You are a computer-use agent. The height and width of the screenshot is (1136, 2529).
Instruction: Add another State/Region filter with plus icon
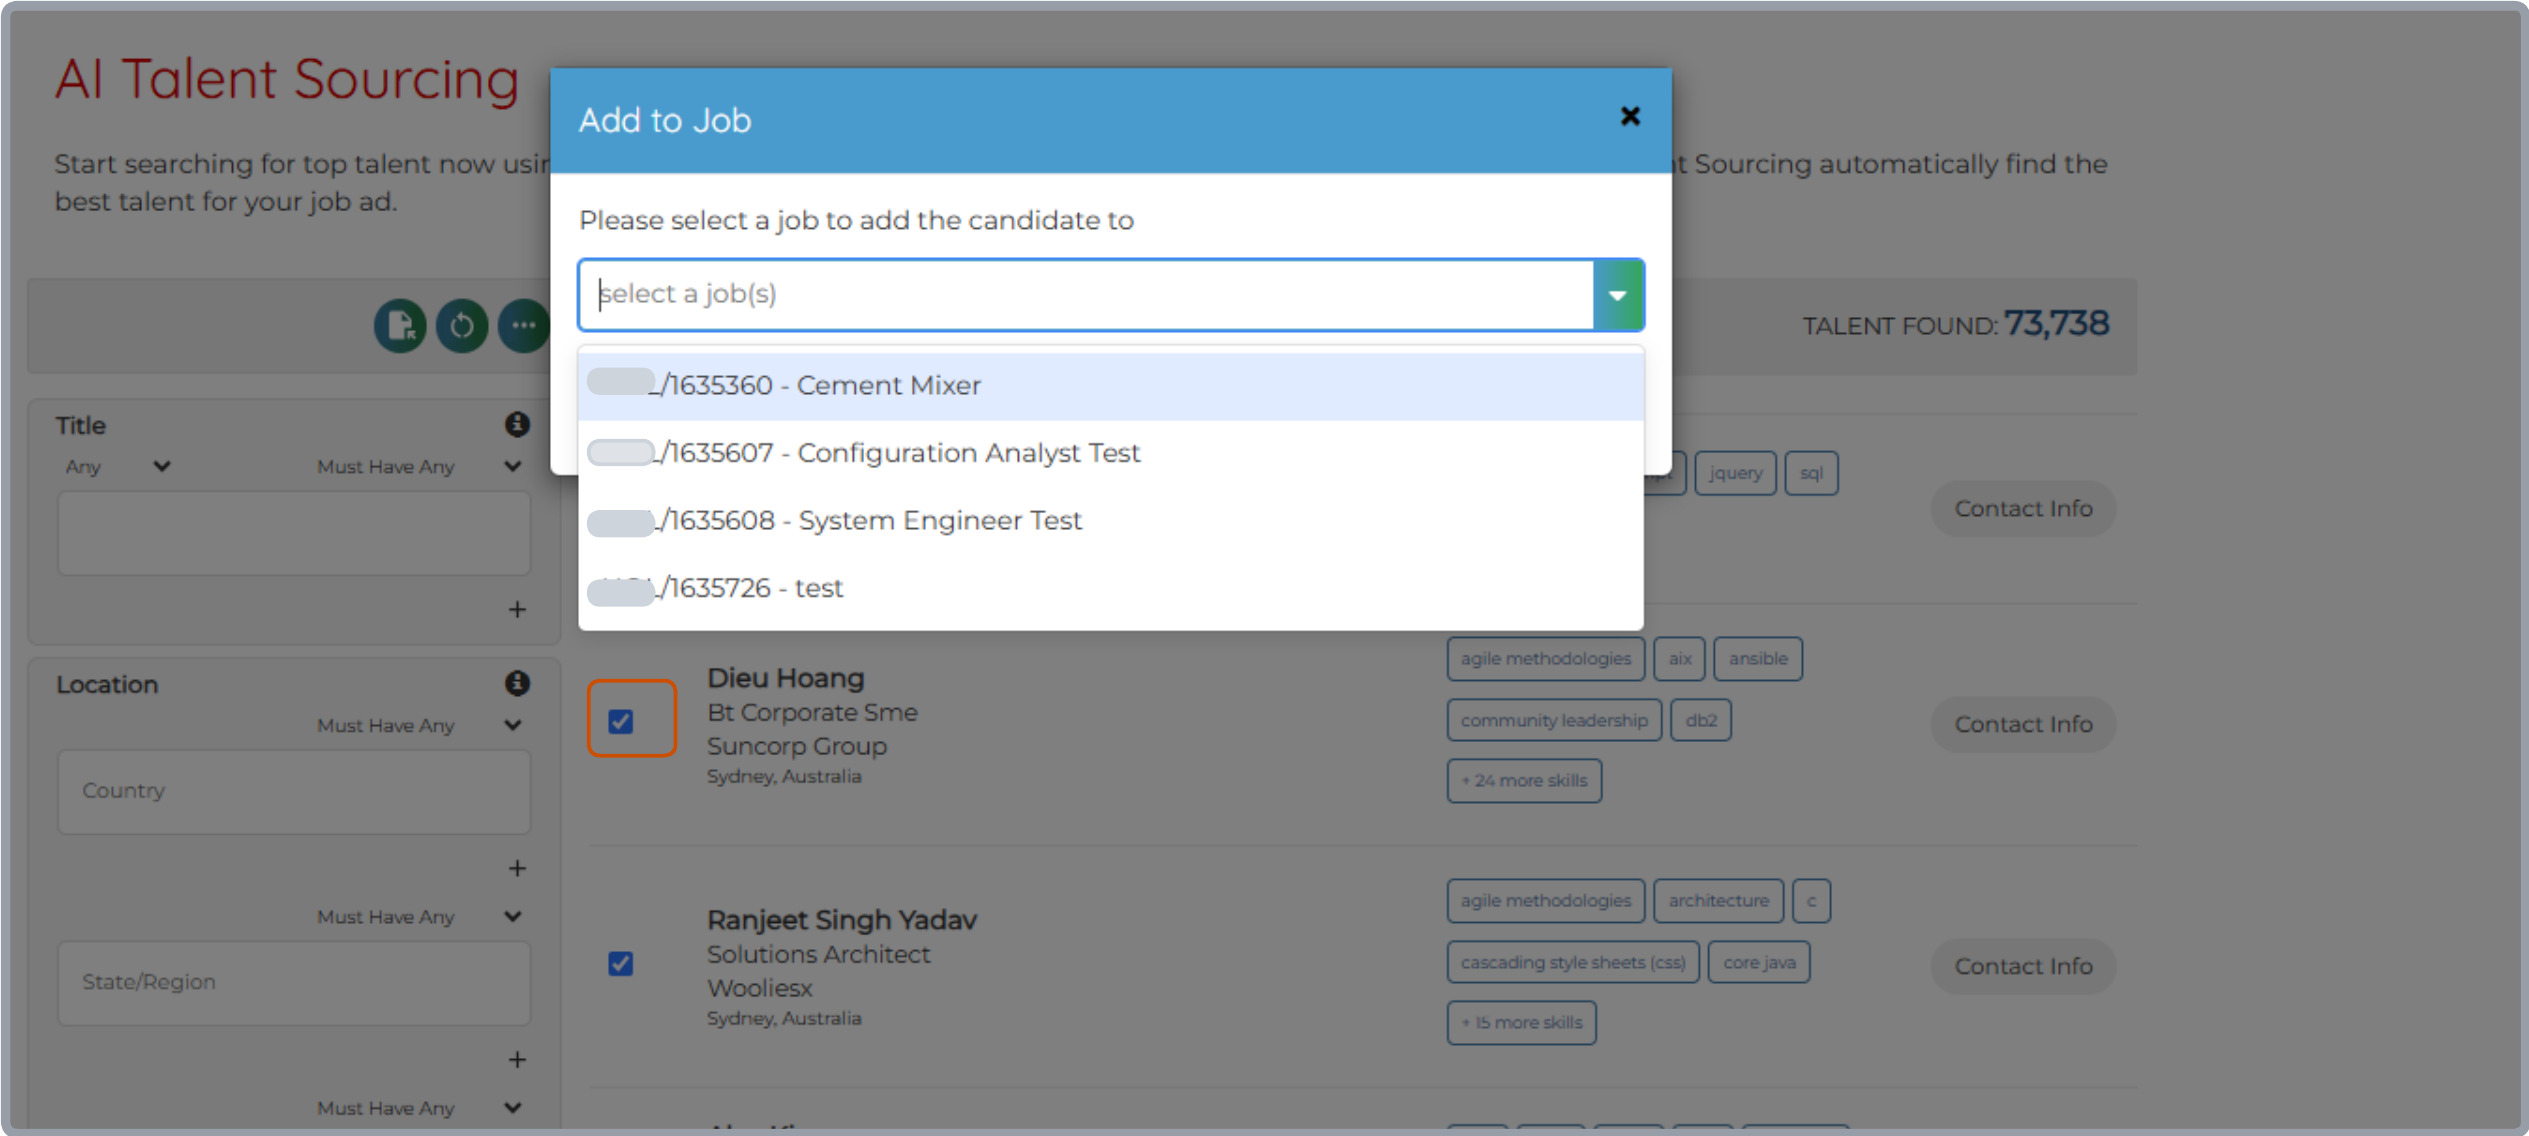click(517, 1059)
